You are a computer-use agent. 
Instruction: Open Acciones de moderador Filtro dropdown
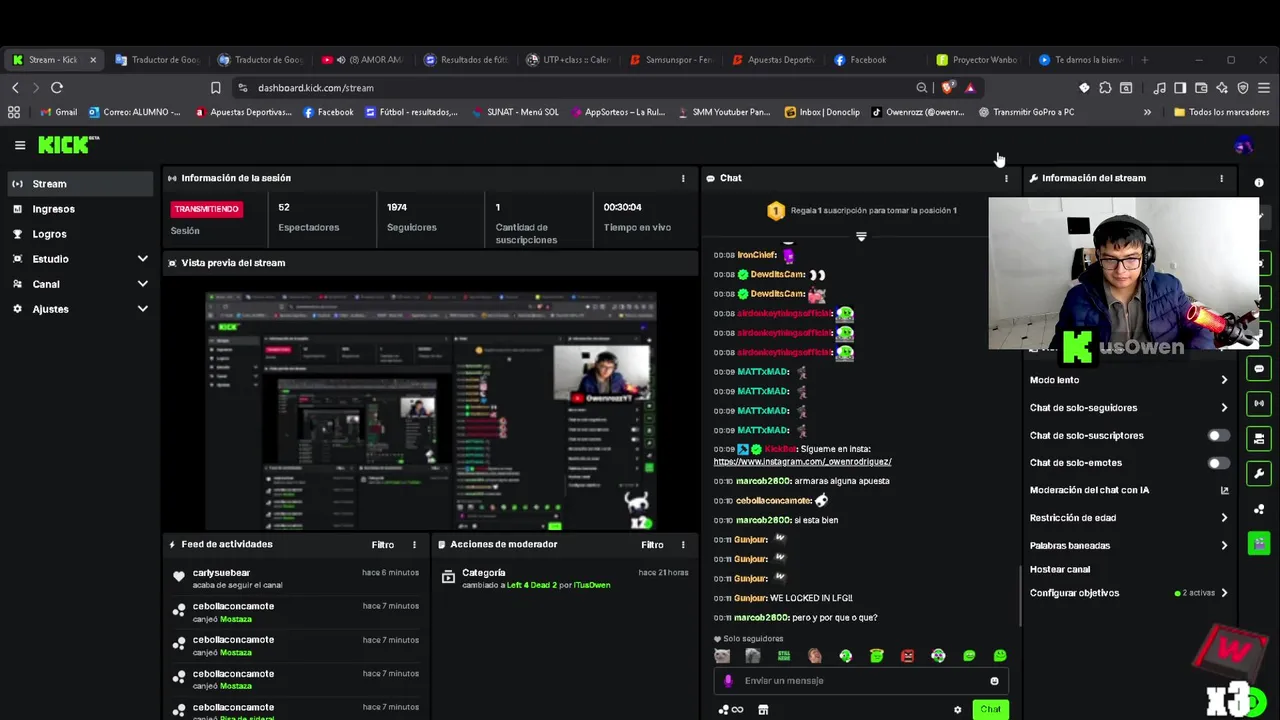click(652, 545)
